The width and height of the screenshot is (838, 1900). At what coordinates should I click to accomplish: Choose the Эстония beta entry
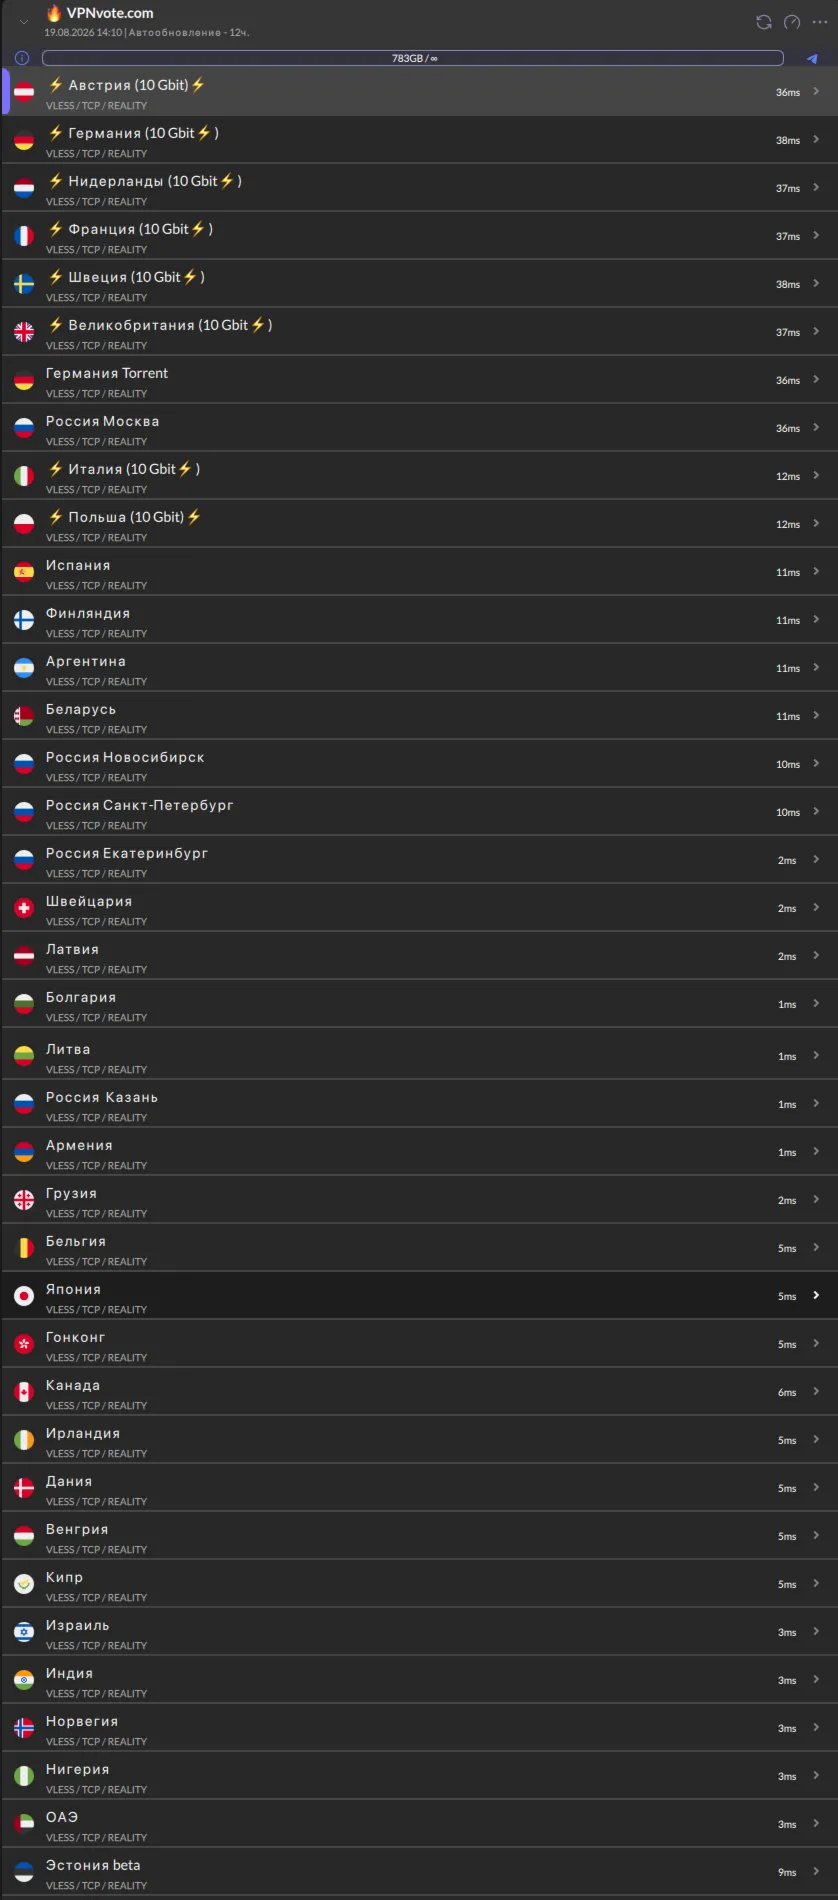[x=420, y=1872]
